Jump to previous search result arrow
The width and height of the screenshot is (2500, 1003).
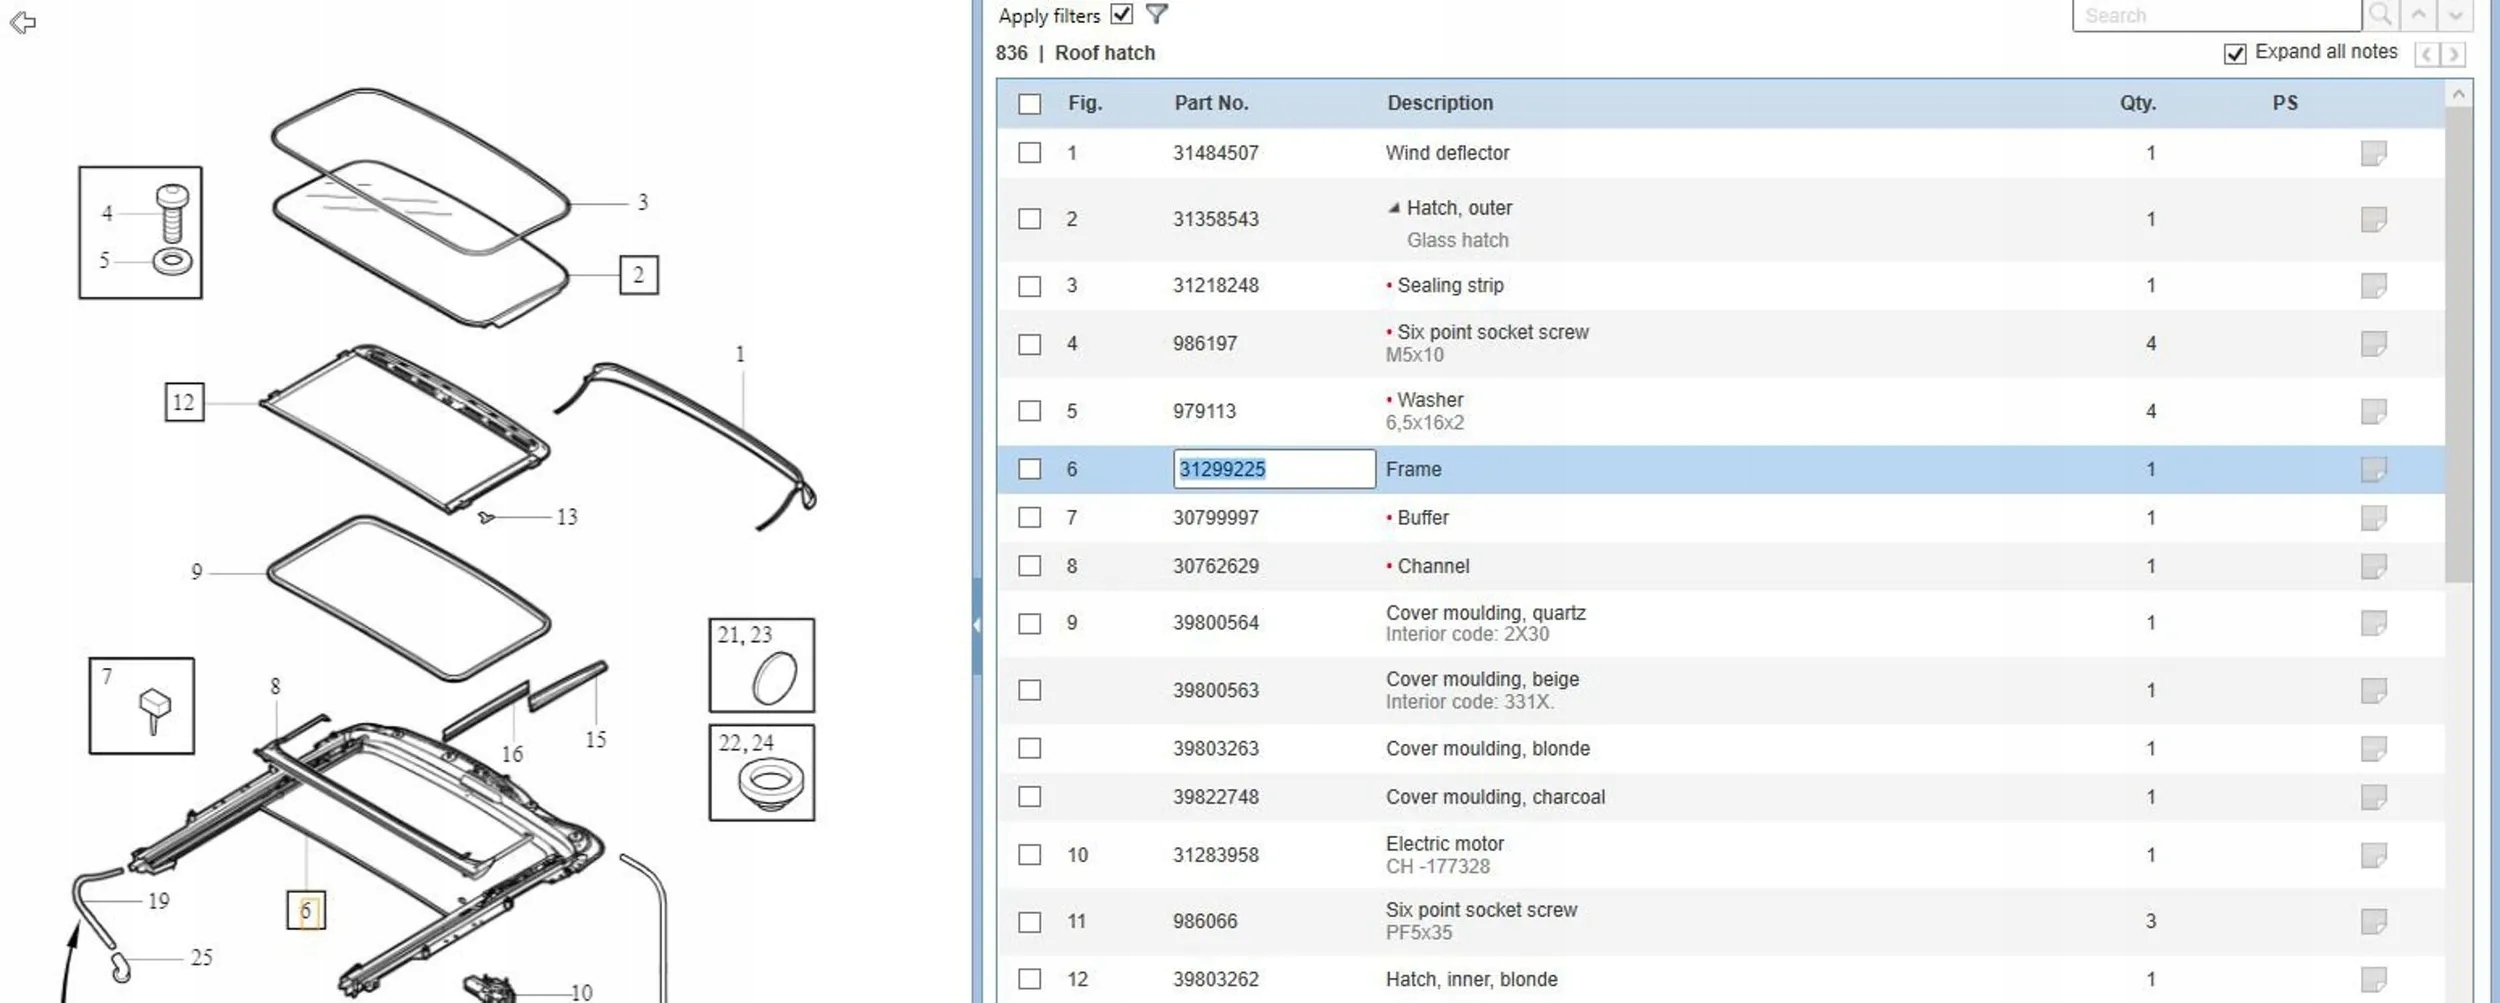2418,15
